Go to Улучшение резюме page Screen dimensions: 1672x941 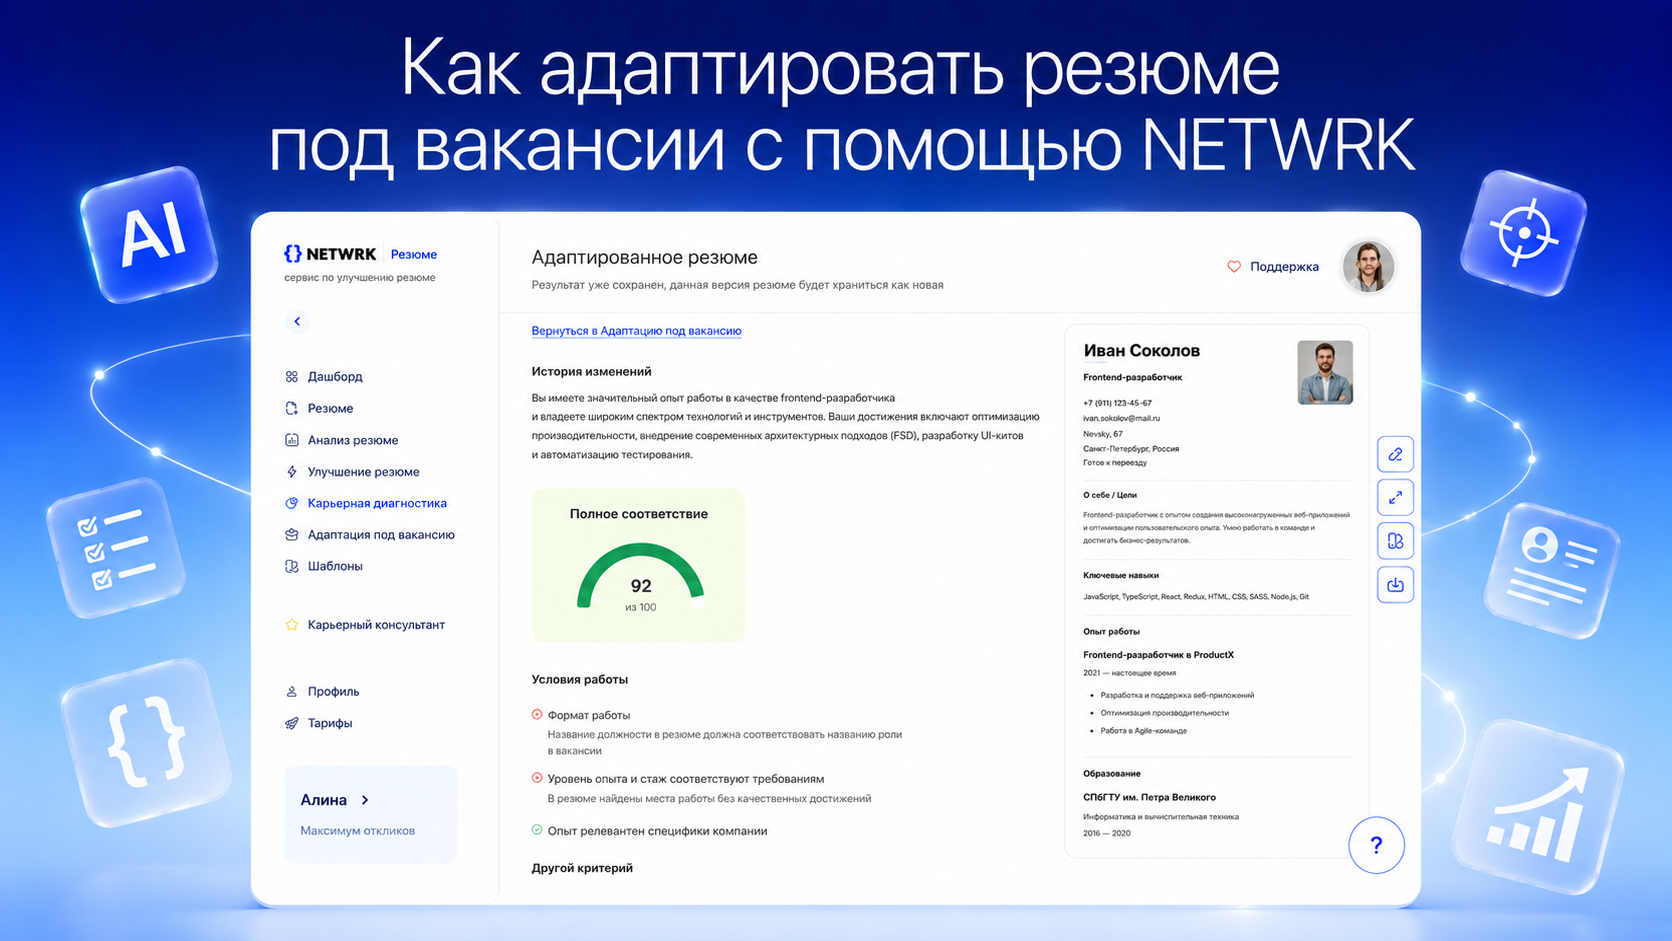coord(364,472)
